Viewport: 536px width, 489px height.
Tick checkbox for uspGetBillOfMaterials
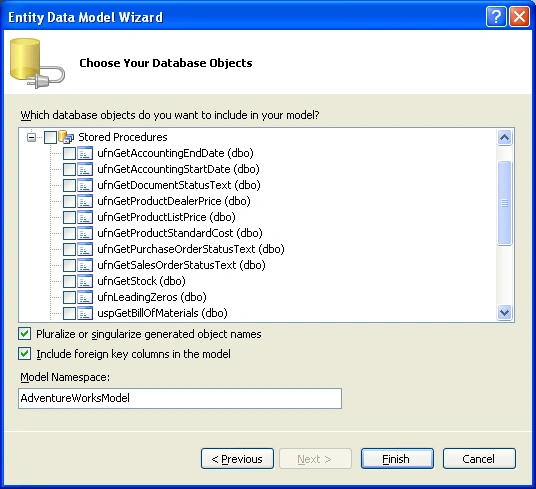tap(69, 313)
